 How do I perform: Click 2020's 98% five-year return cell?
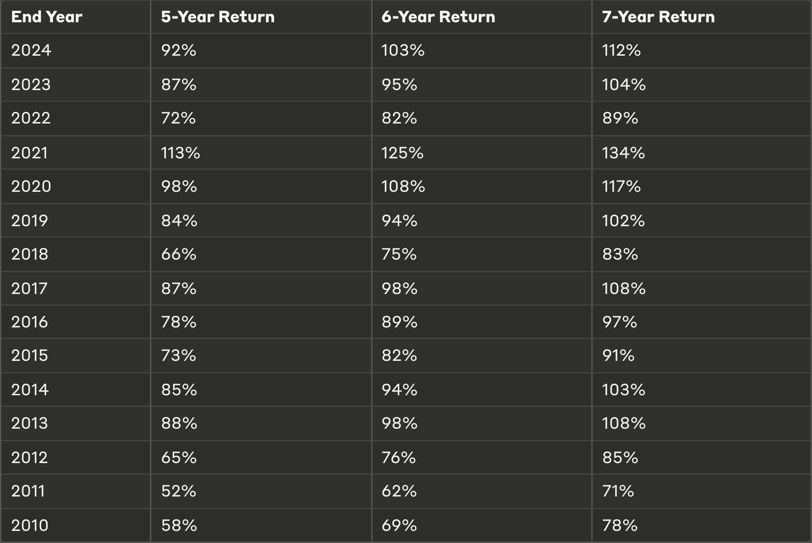click(x=180, y=186)
